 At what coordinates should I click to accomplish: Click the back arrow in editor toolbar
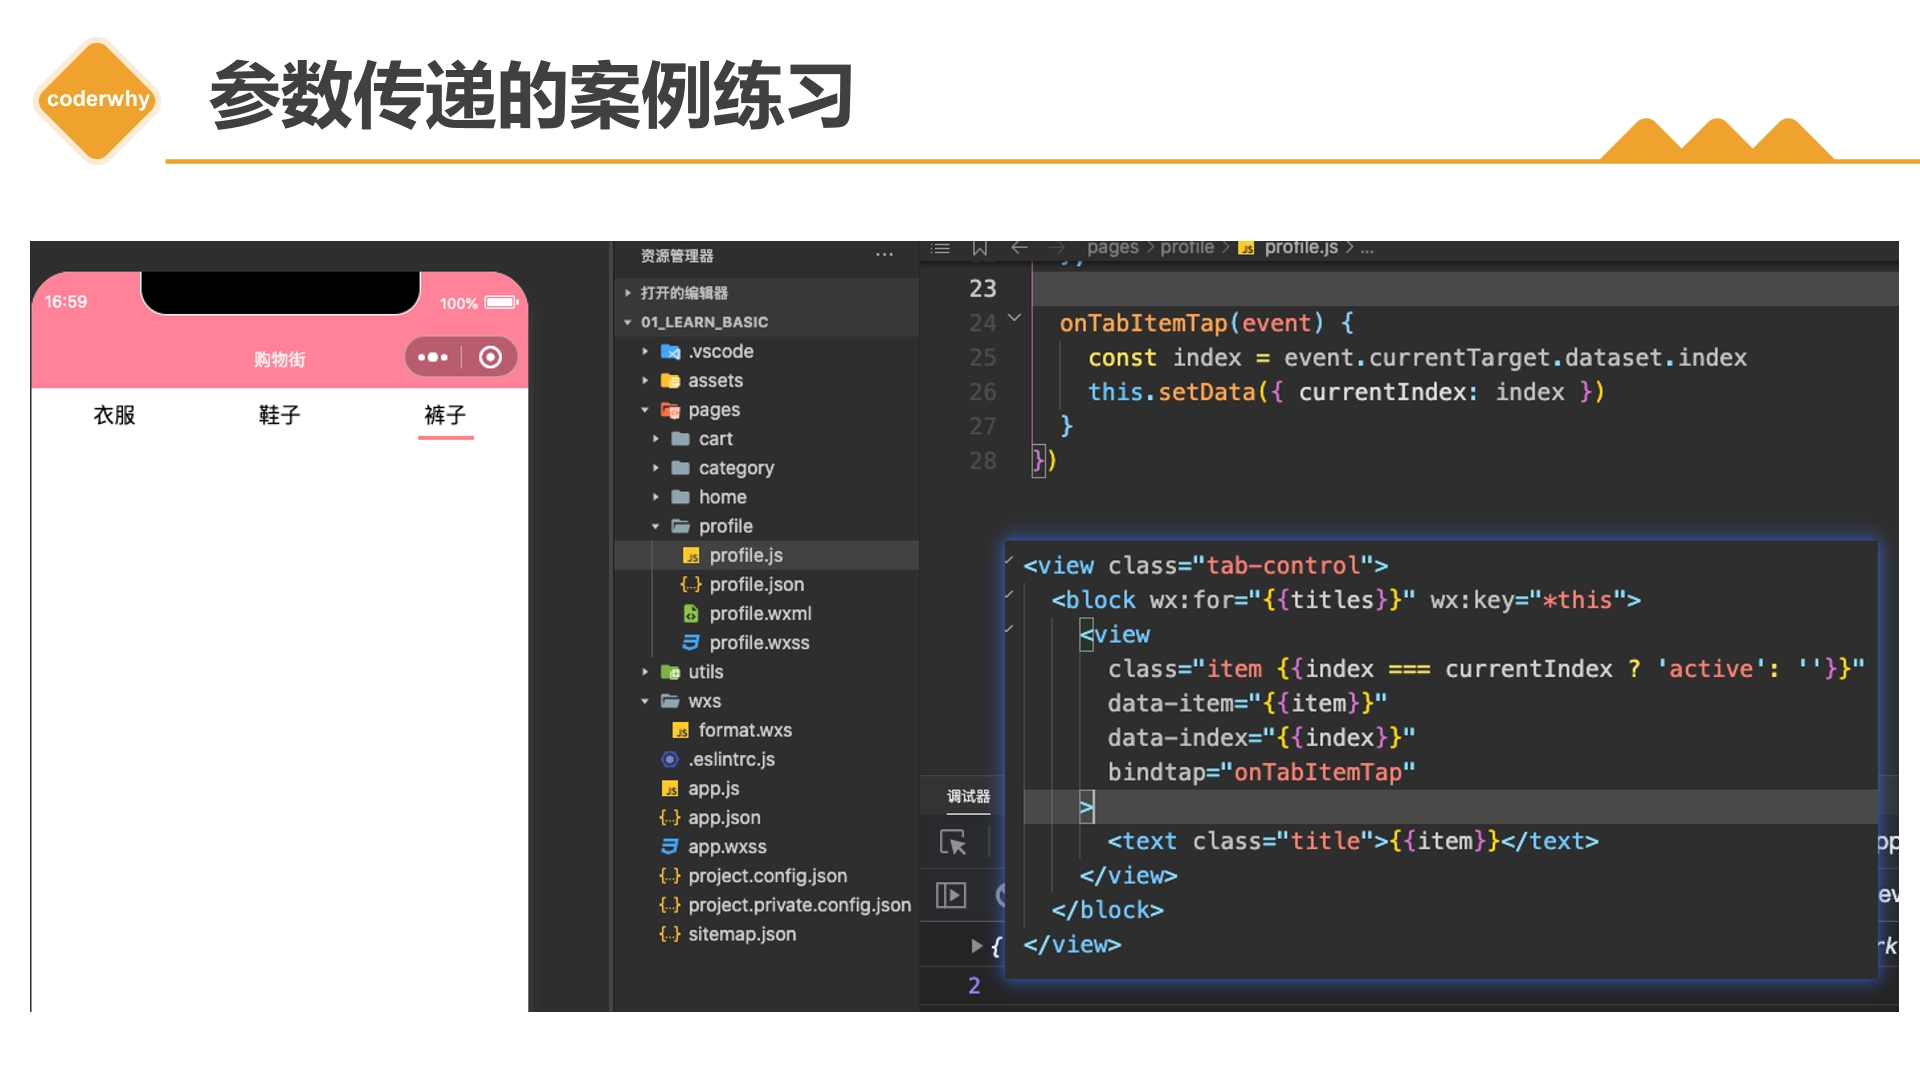[x=1019, y=247]
